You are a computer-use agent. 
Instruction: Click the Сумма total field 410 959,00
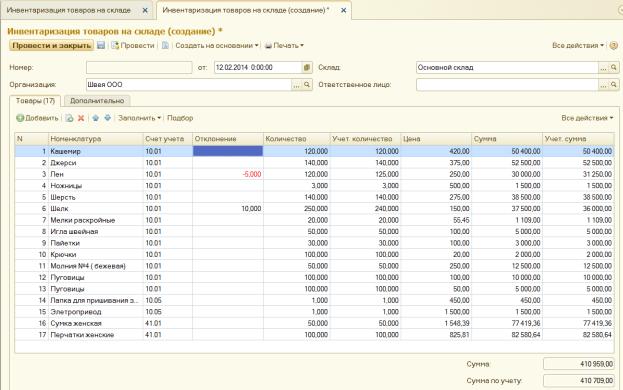pos(578,364)
